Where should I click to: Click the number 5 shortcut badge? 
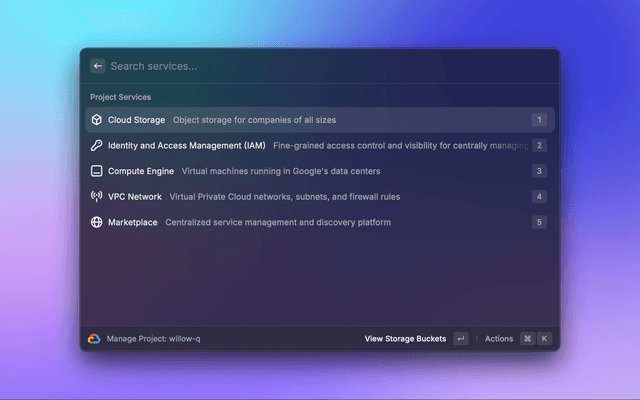pos(539,222)
